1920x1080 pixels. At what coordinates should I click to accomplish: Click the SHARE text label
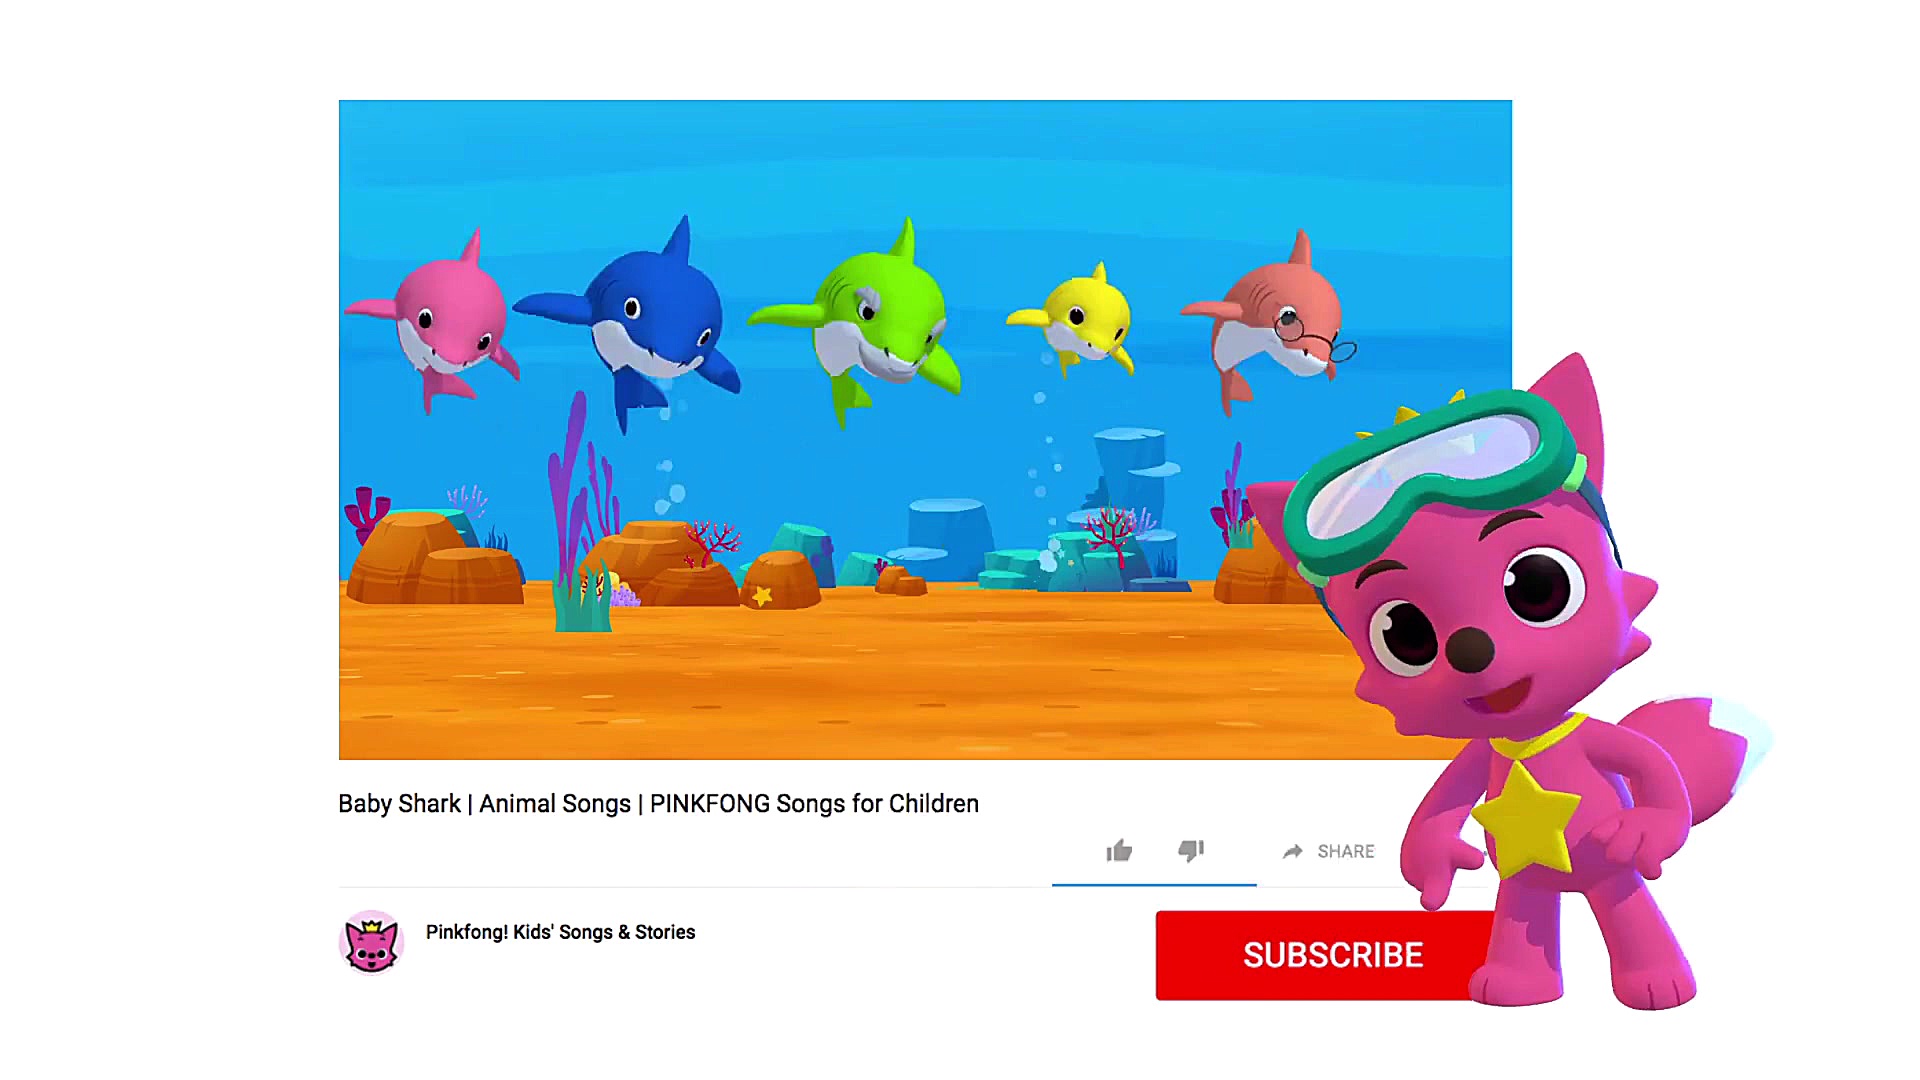pyautogui.click(x=1346, y=851)
